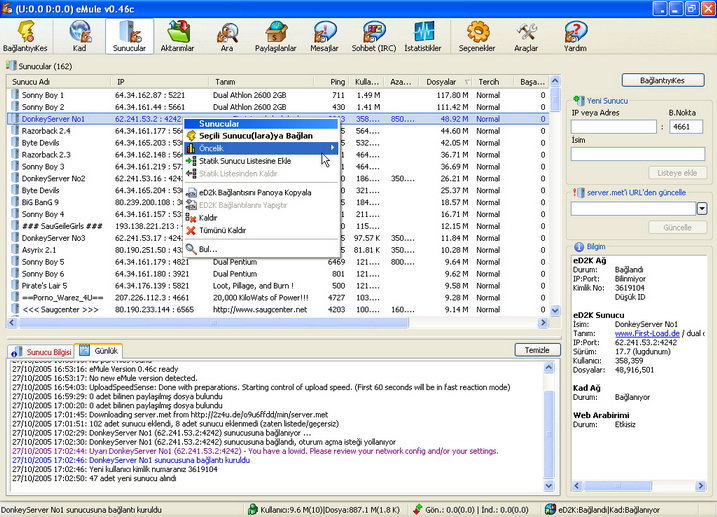The height and width of the screenshot is (517, 717).
Task: Sort by the IP column header
Action: point(160,82)
